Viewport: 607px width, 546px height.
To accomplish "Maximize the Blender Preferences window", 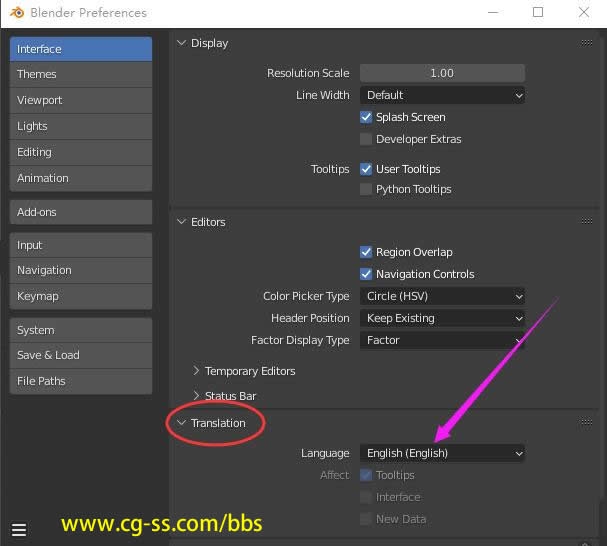I will (x=538, y=13).
